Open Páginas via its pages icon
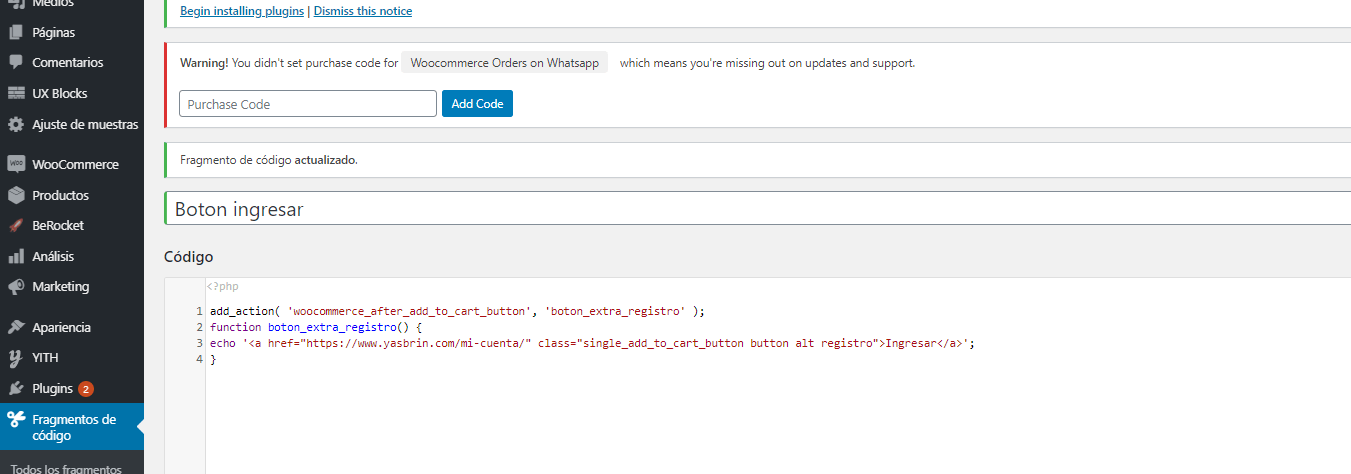The height and width of the screenshot is (474, 1351). (16, 32)
